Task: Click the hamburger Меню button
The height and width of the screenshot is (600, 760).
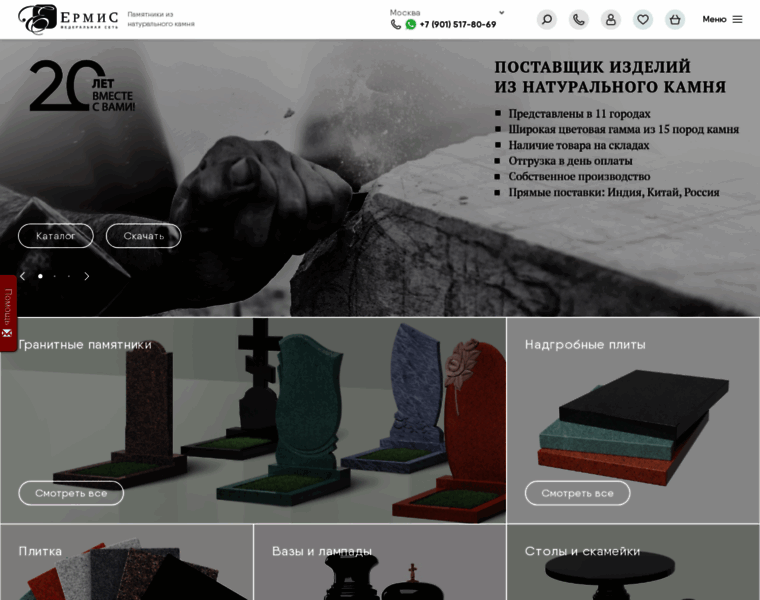Action: click(722, 19)
